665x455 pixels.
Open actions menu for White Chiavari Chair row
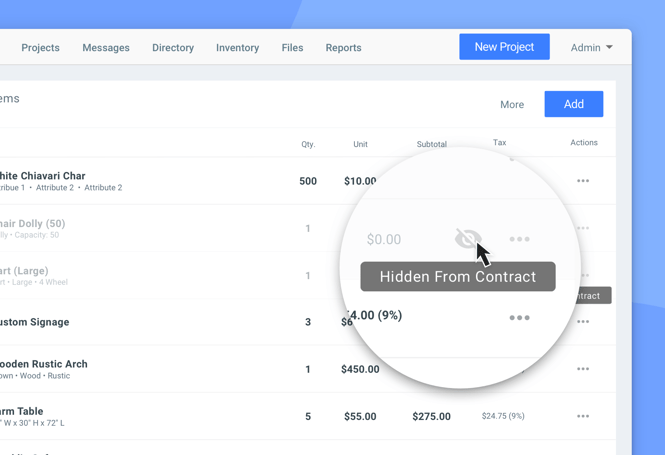(x=583, y=181)
